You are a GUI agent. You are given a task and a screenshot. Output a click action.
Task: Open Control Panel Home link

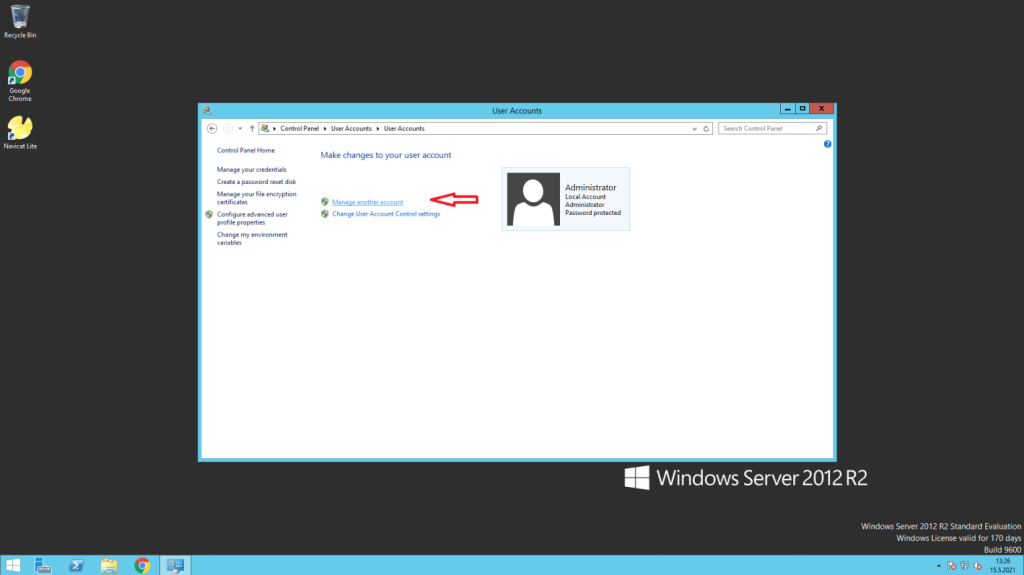(246, 150)
